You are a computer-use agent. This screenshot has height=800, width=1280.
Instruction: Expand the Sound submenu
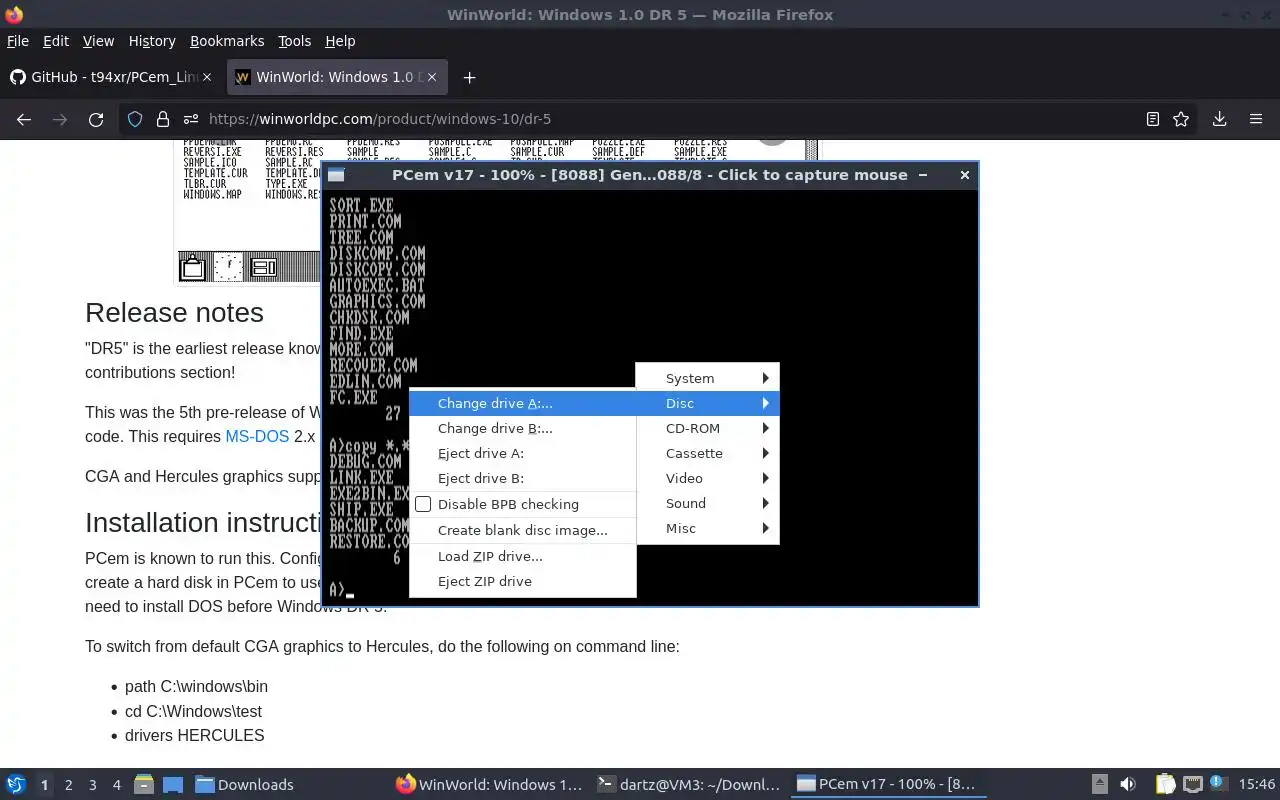(707, 503)
